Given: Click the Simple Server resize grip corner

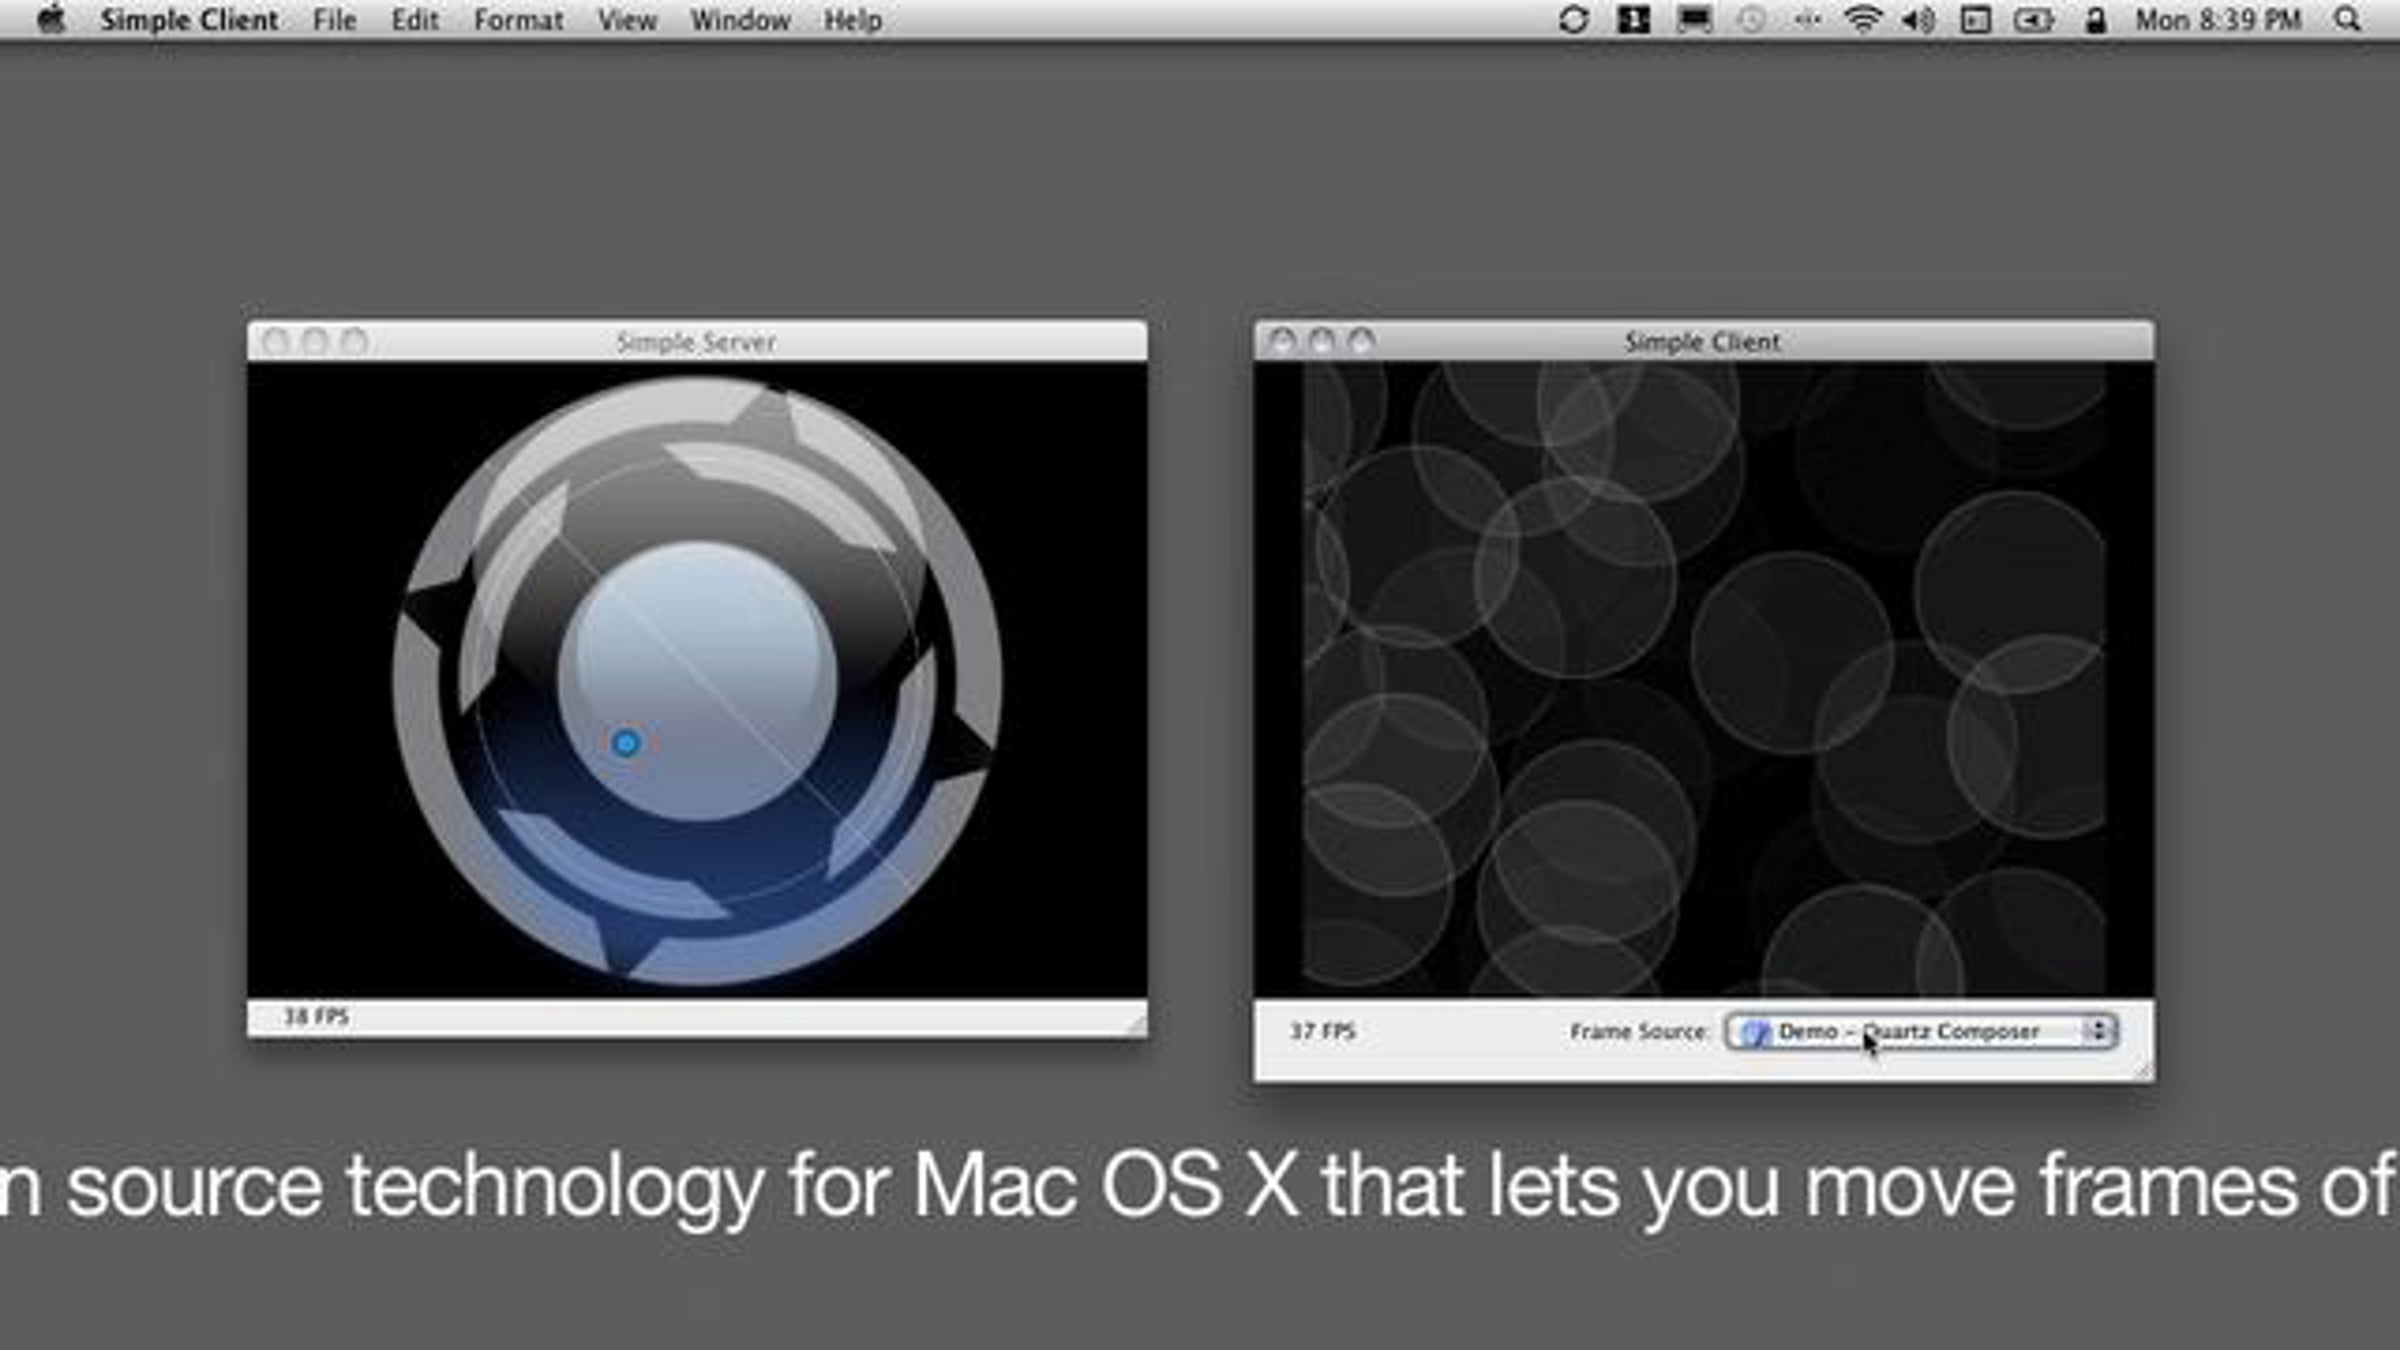Looking at the screenshot, I should click(1136, 1026).
